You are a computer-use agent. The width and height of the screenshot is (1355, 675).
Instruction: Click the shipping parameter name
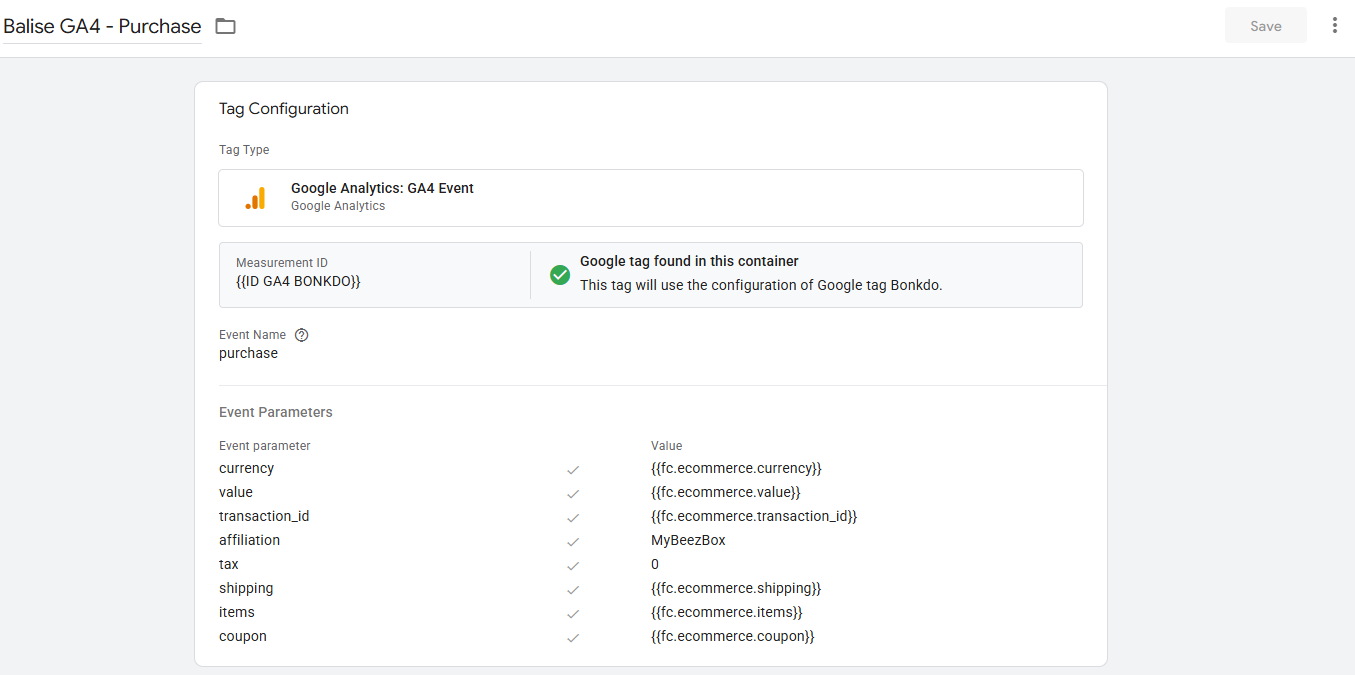tap(246, 588)
